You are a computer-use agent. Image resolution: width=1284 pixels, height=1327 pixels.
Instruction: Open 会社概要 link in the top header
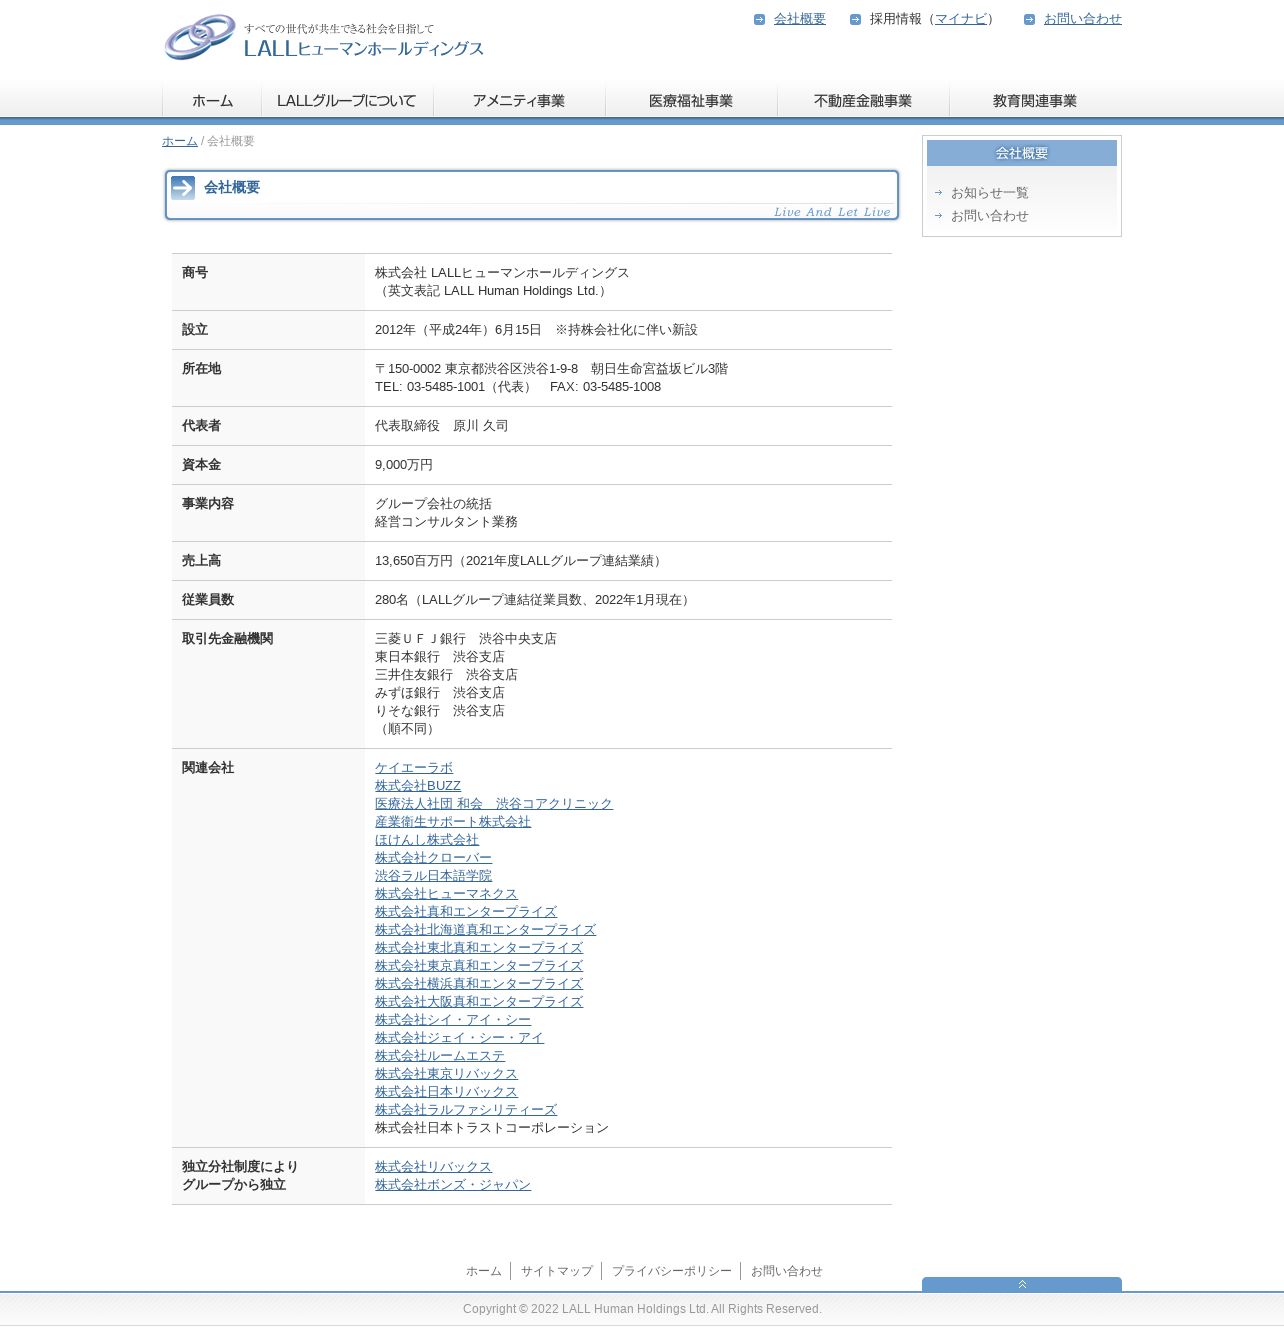point(800,19)
